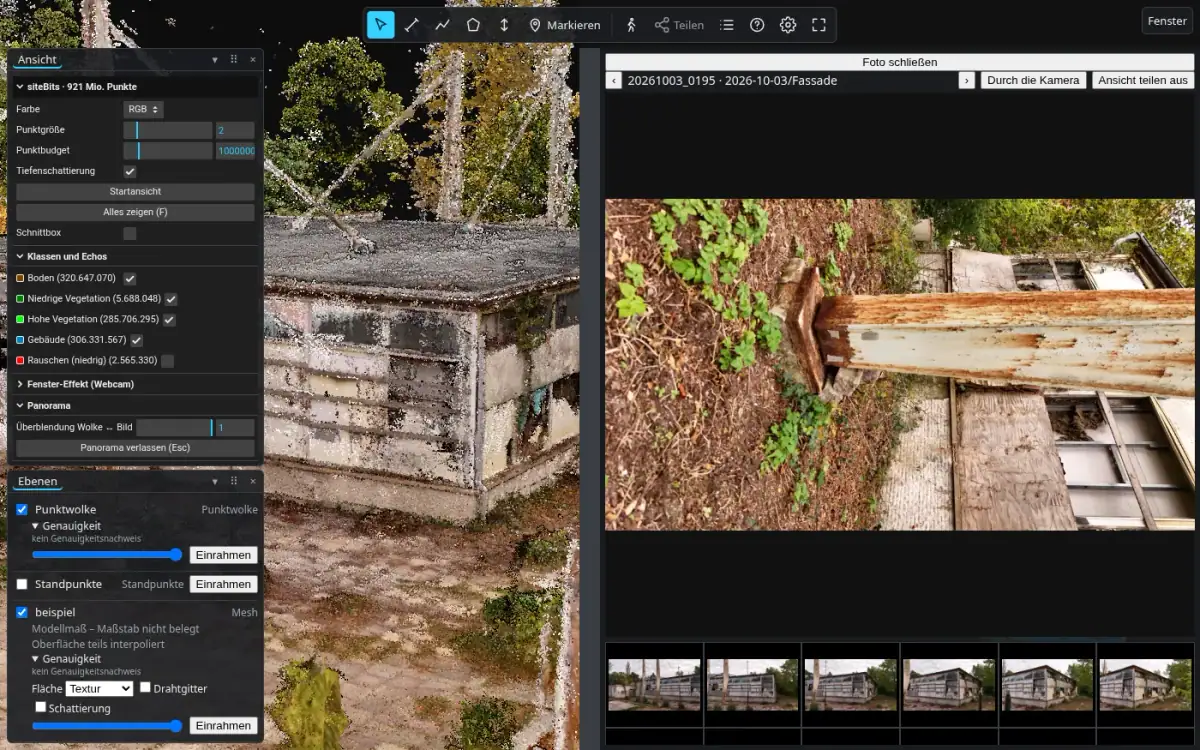Toggle the Punktwolke layer checkbox
This screenshot has height=750, width=1200.
click(x=22, y=510)
